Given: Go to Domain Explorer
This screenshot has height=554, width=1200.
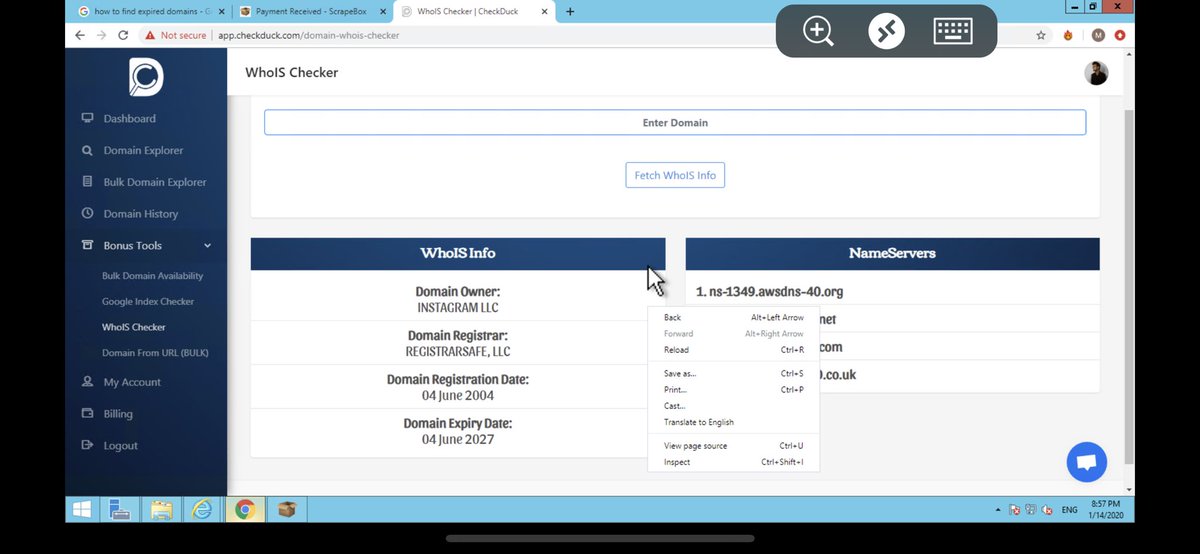Looking at the screenshot, I should tap(143, 150).
